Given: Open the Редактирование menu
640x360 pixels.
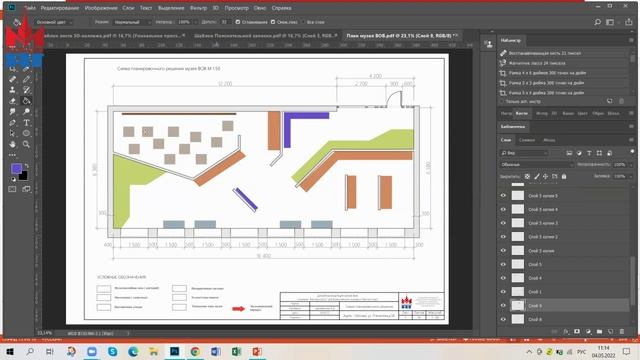Looking at the screenshot, I should pos(60,8).
